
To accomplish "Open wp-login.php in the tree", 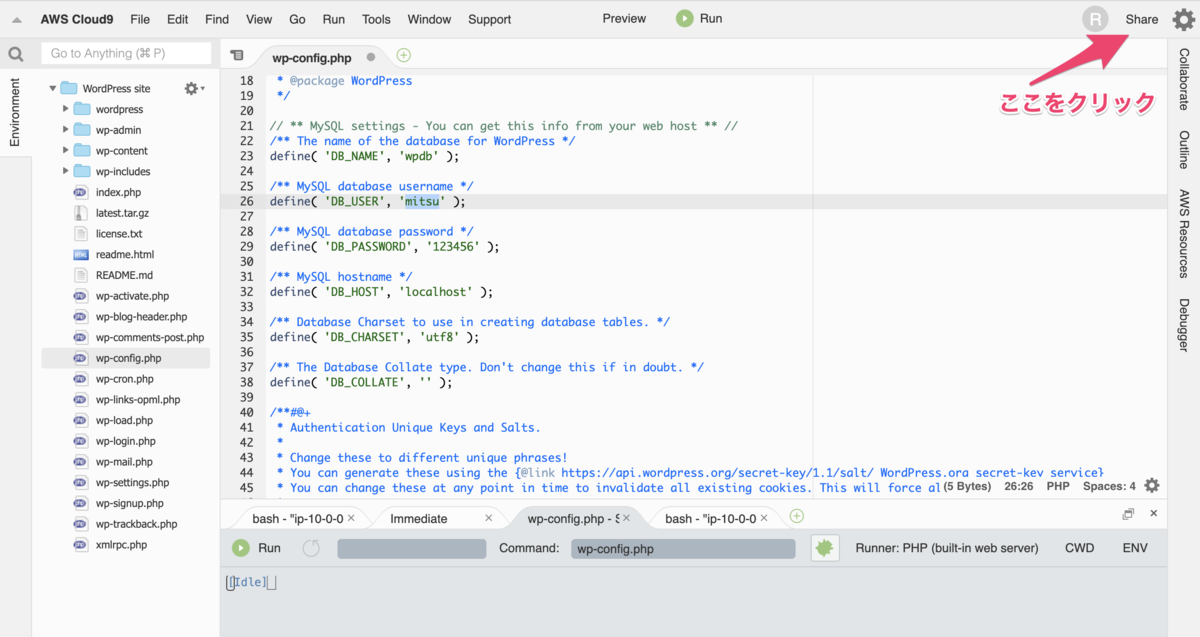I will tap(125, 441).
